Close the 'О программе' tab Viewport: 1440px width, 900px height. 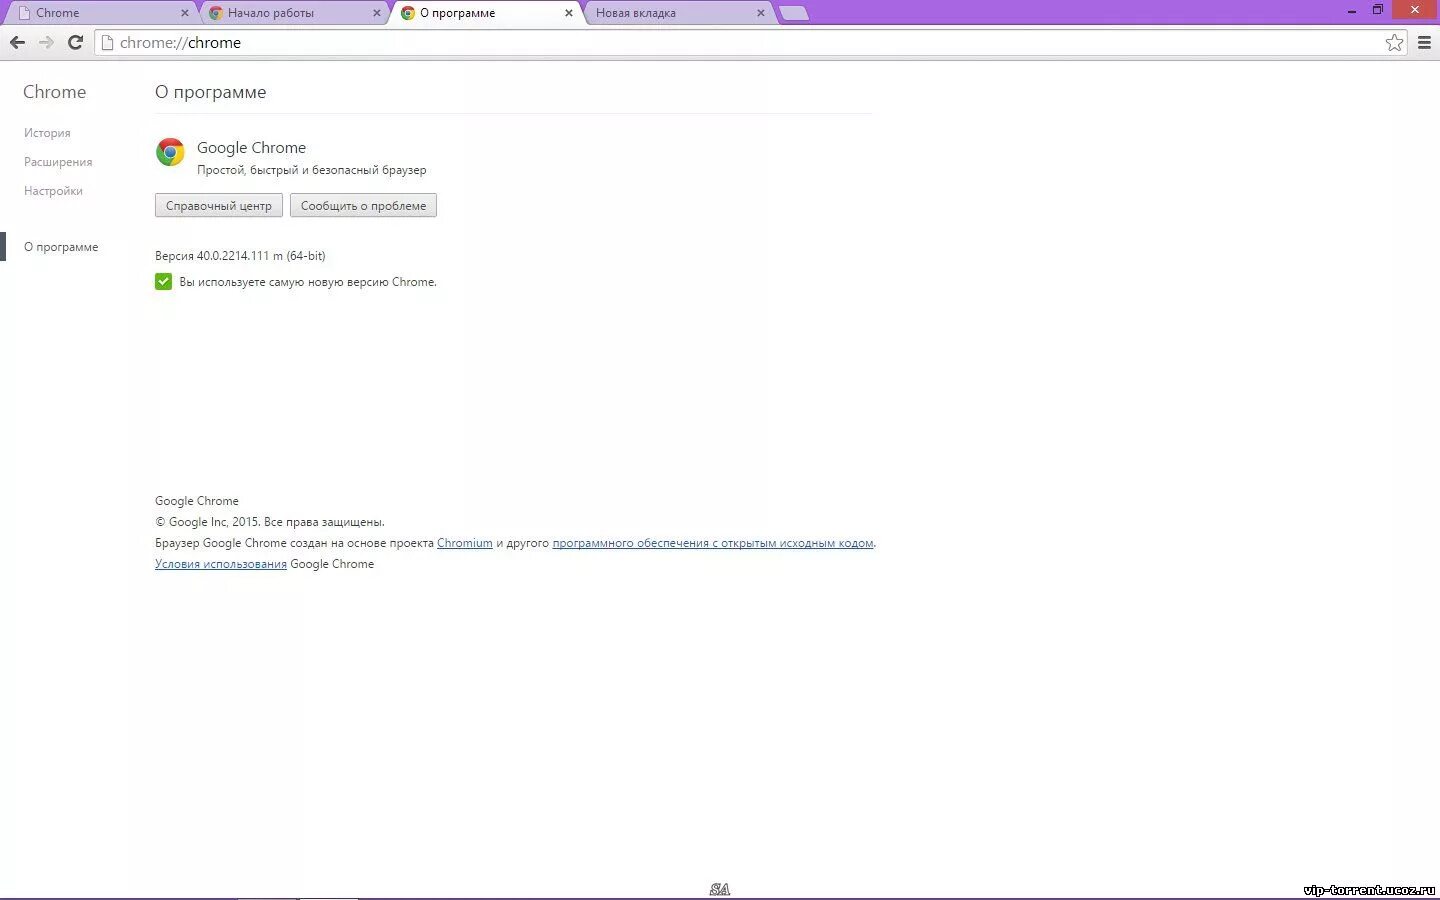click(568, 13)
